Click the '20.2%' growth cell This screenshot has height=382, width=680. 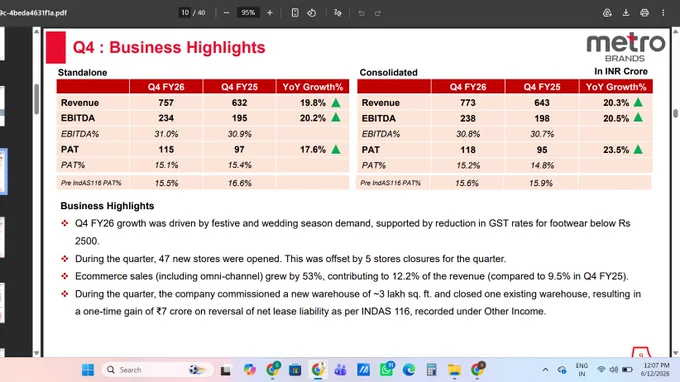tap(313, 118)
